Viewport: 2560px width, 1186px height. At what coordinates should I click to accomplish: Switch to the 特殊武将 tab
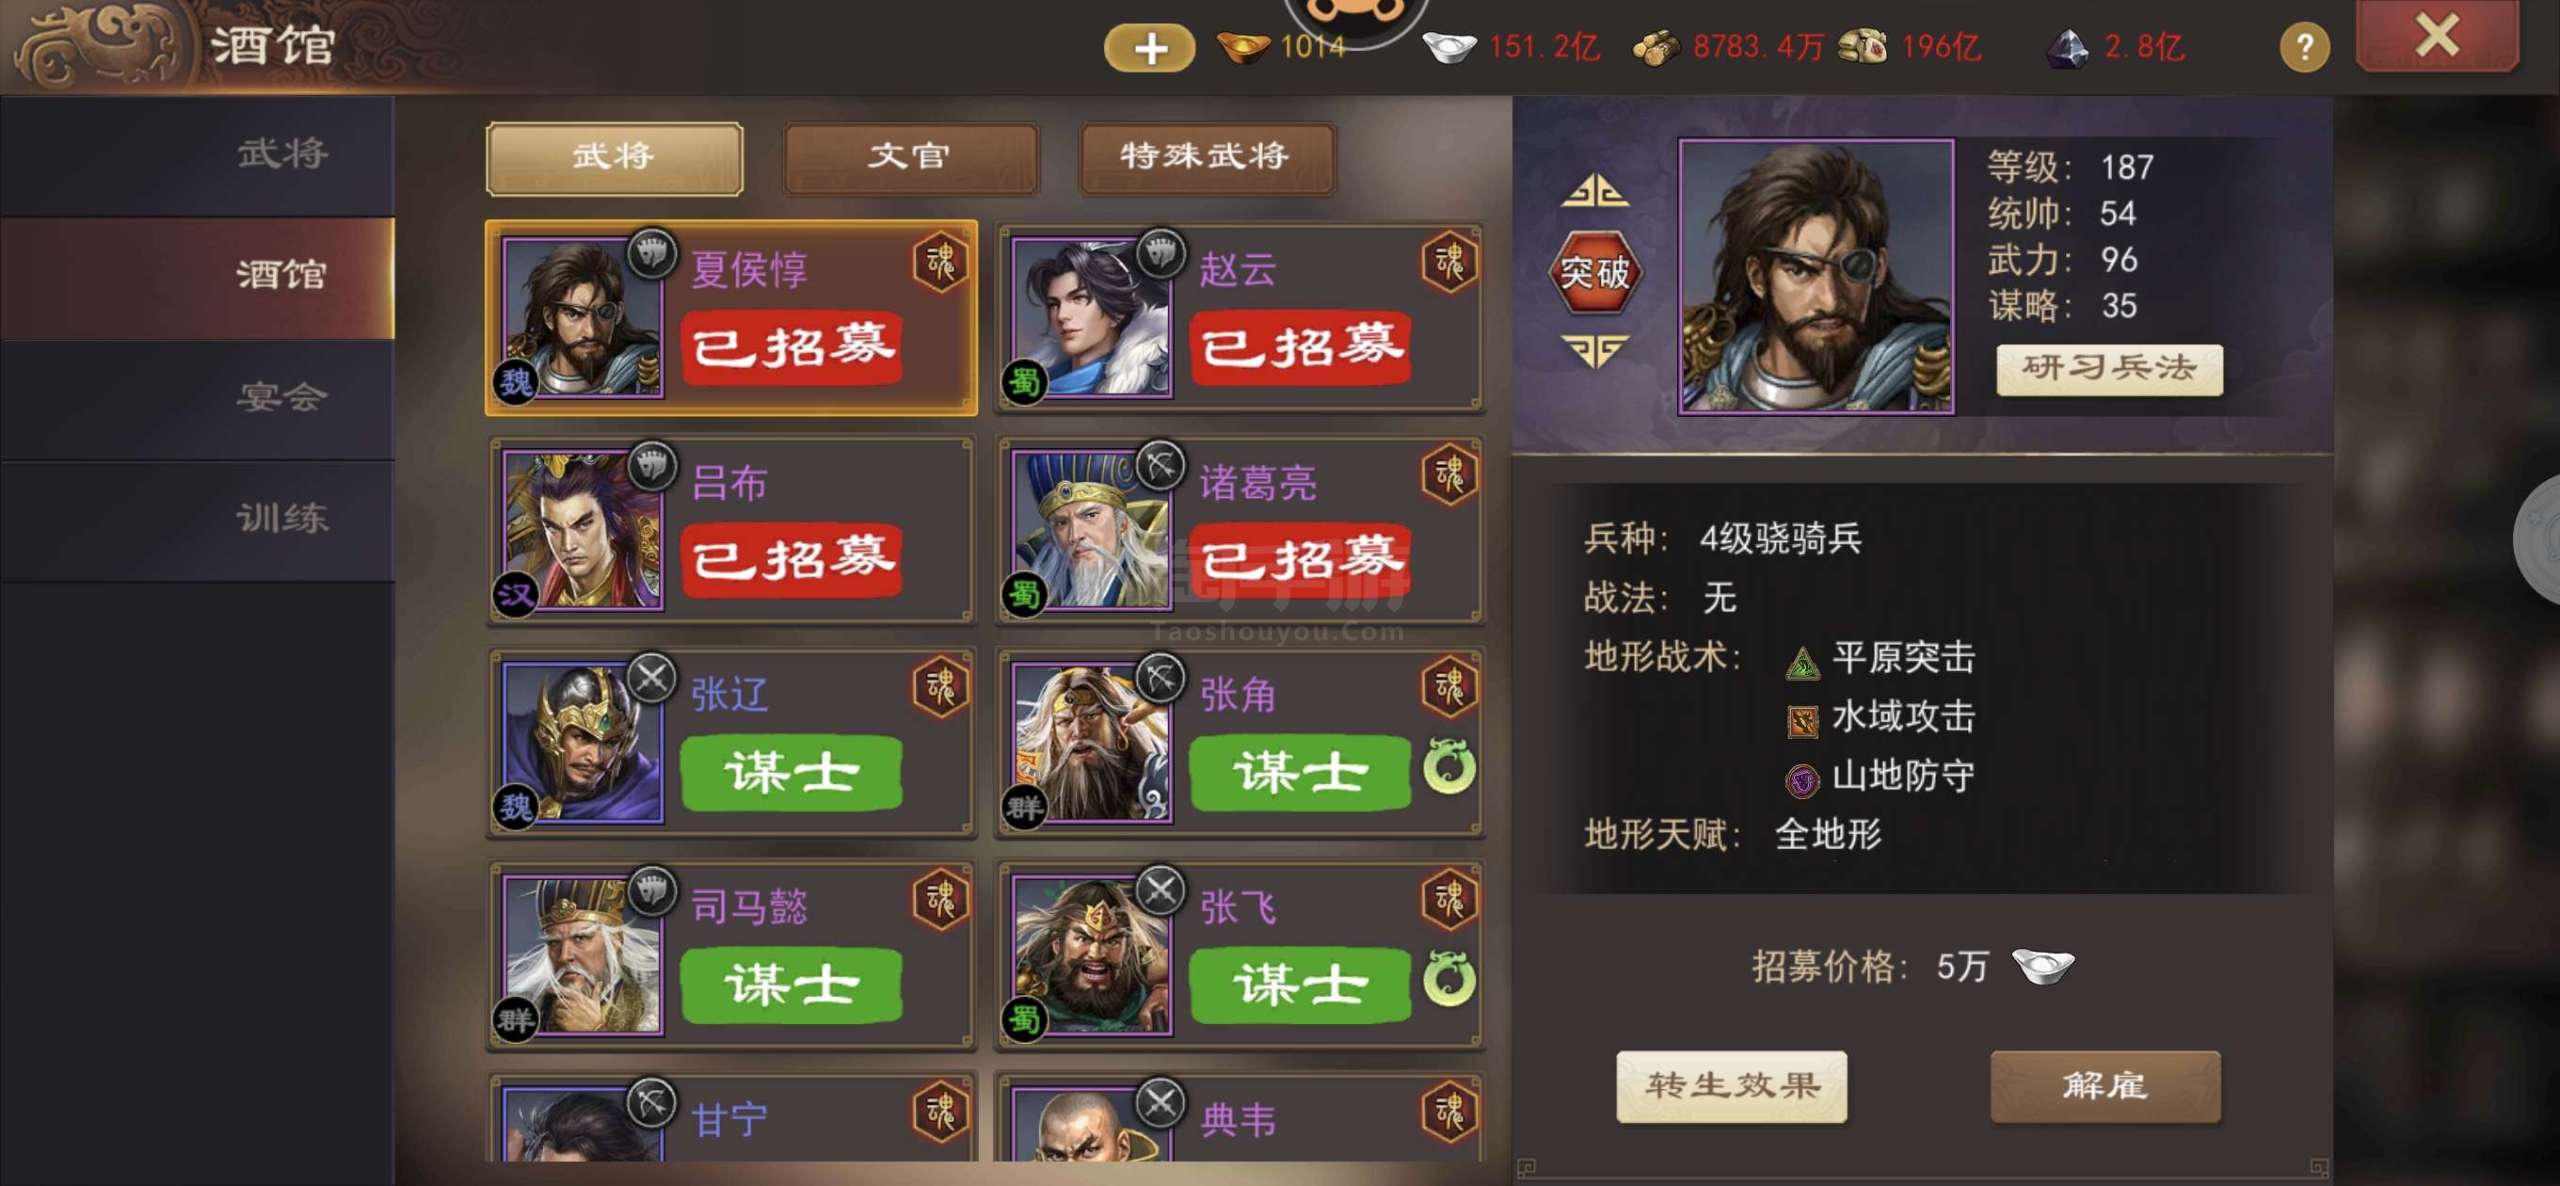pos(1206,157)
